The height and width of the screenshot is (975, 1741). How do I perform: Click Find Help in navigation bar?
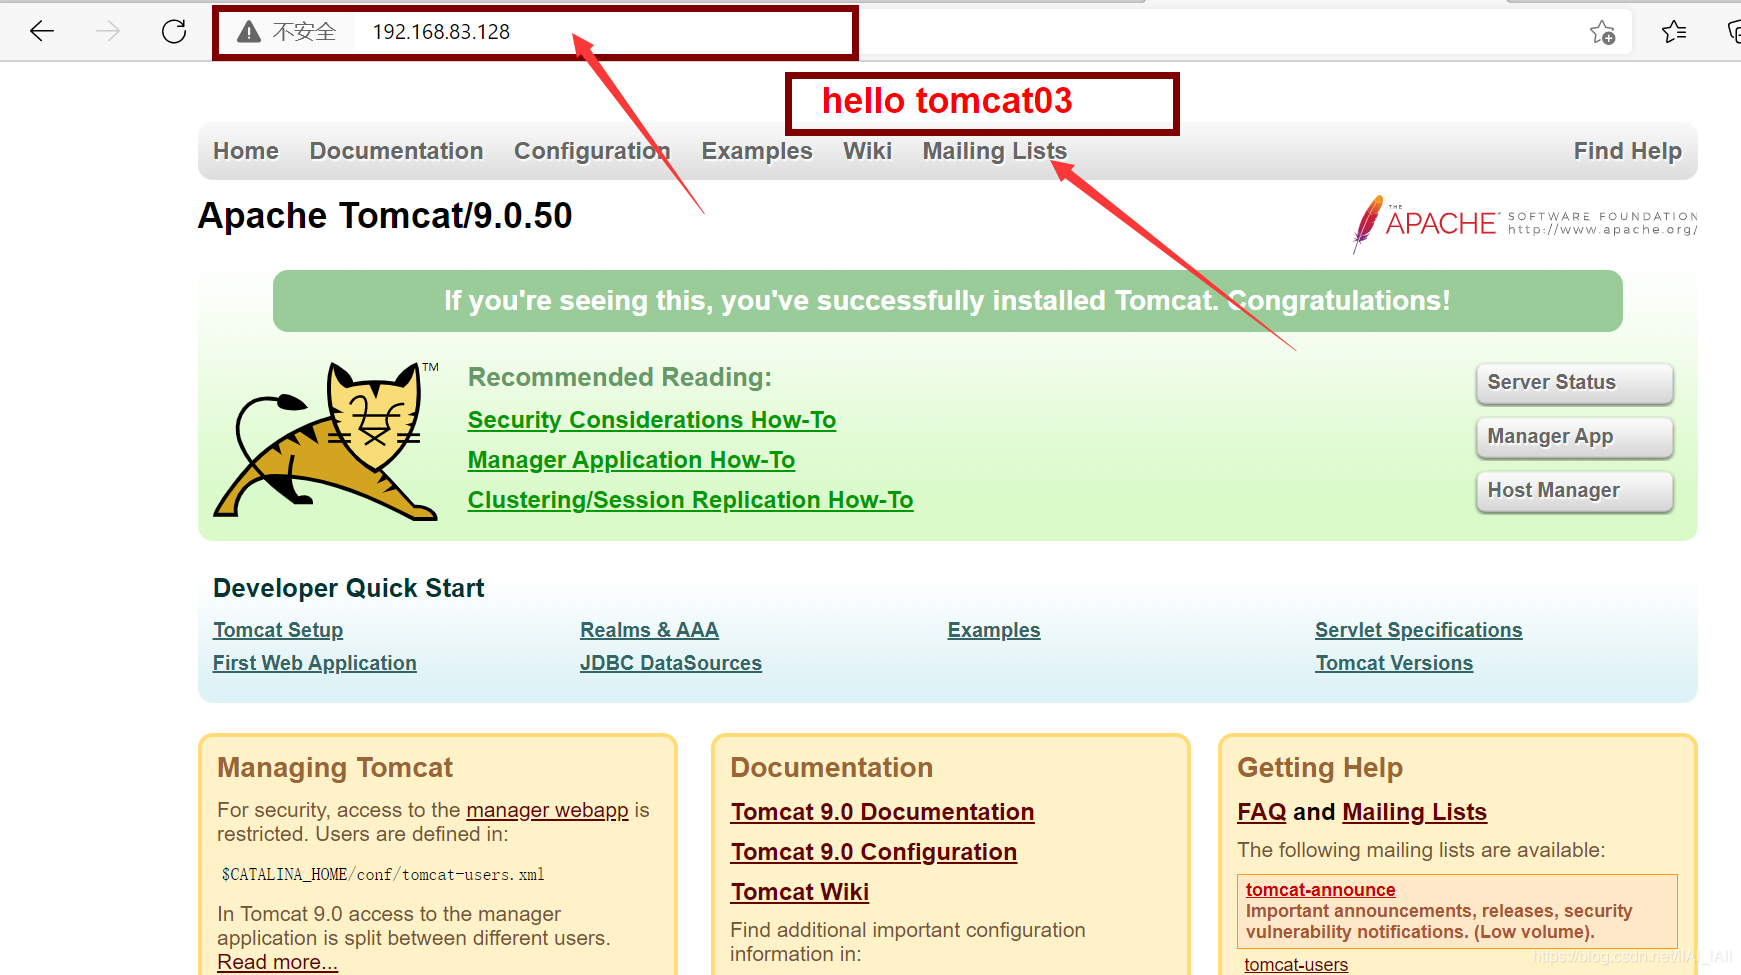(x=1628, y=151)
